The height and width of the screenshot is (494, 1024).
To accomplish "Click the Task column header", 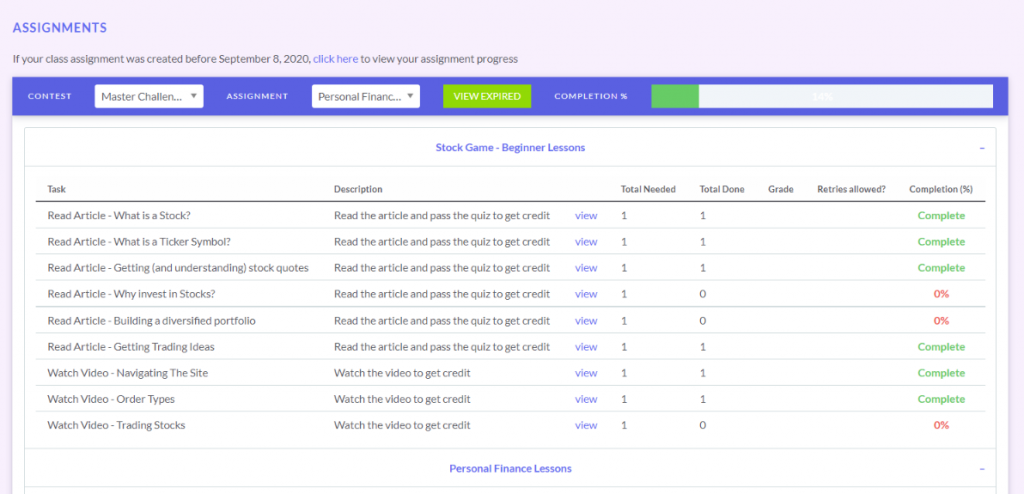I will click(56, 189).
